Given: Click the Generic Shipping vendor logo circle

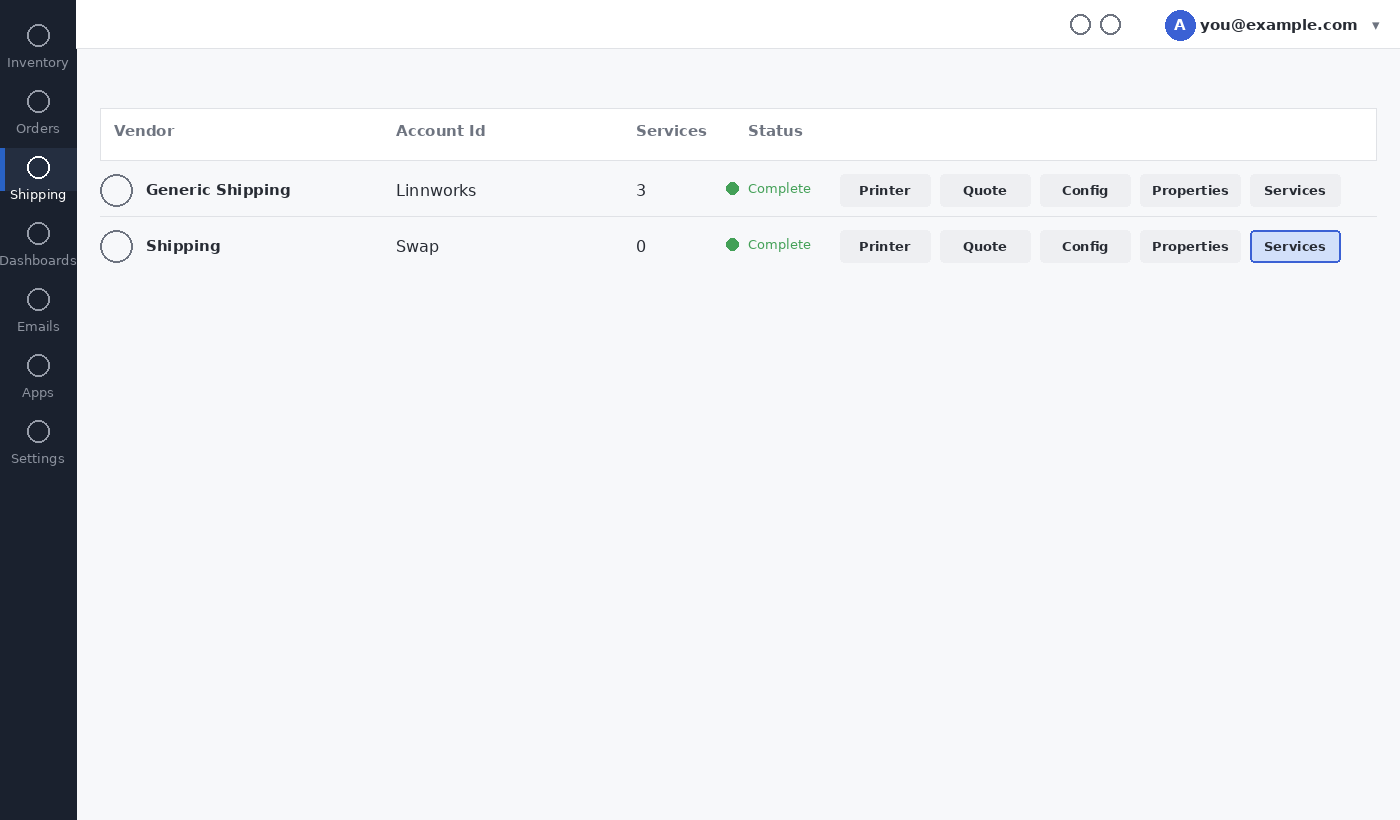Looking at the screenshot, I should (117, 190).
